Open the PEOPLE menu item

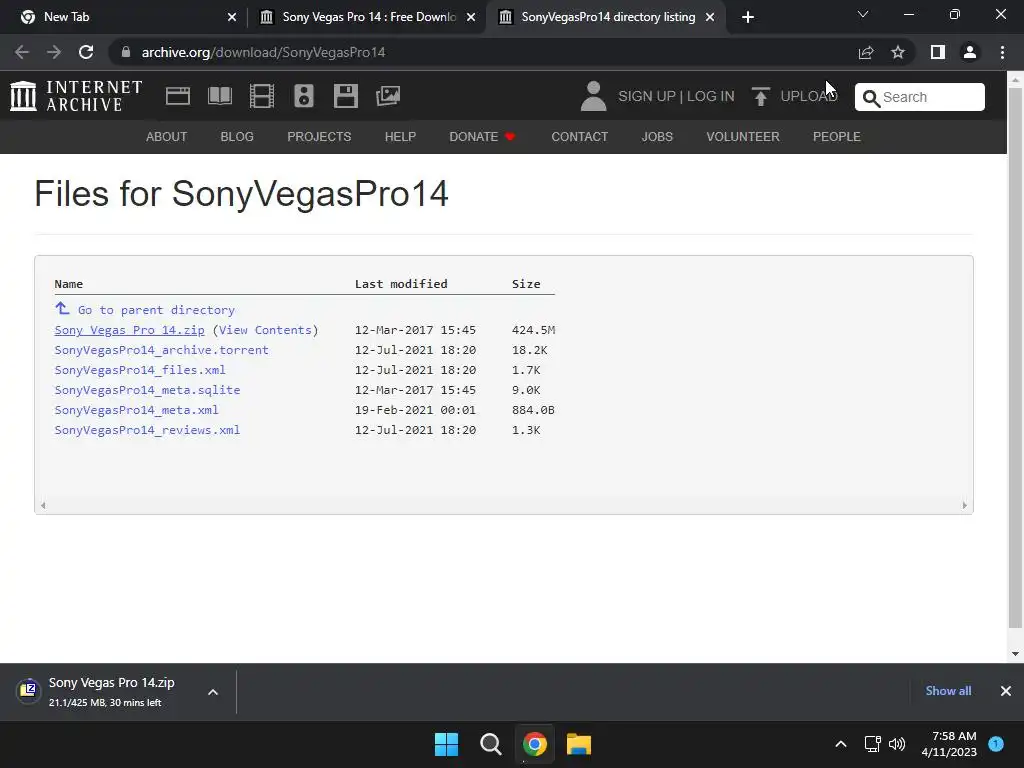click(x=837, y=136)
